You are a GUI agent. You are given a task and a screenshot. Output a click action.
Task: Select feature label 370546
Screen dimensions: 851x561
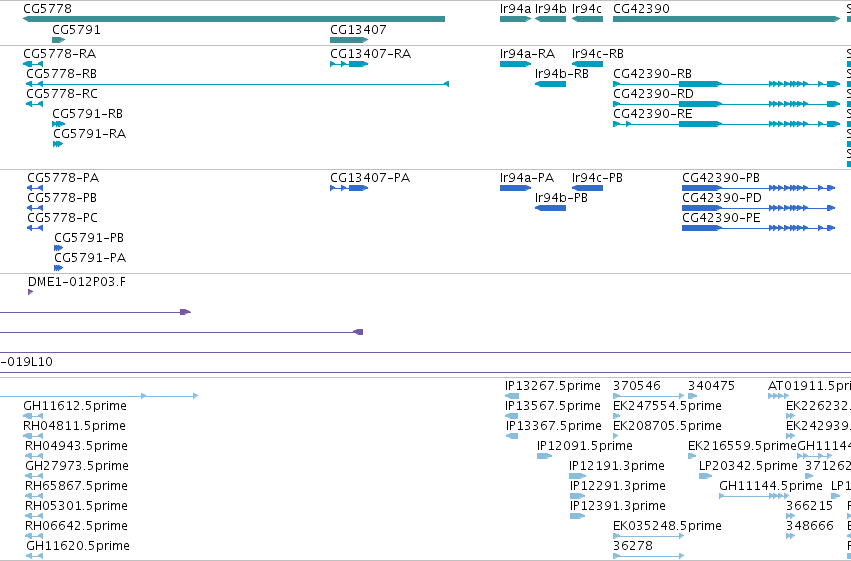637,386
